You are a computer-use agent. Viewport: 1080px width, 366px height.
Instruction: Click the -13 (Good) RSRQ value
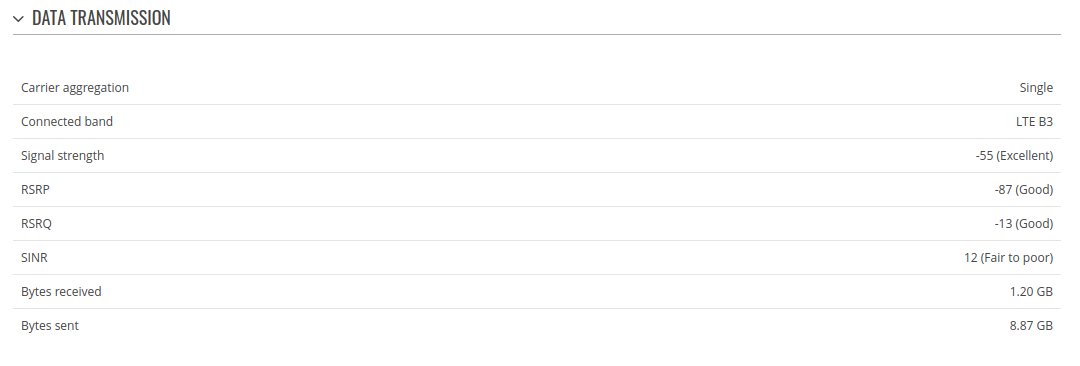tap(1024, 224)
